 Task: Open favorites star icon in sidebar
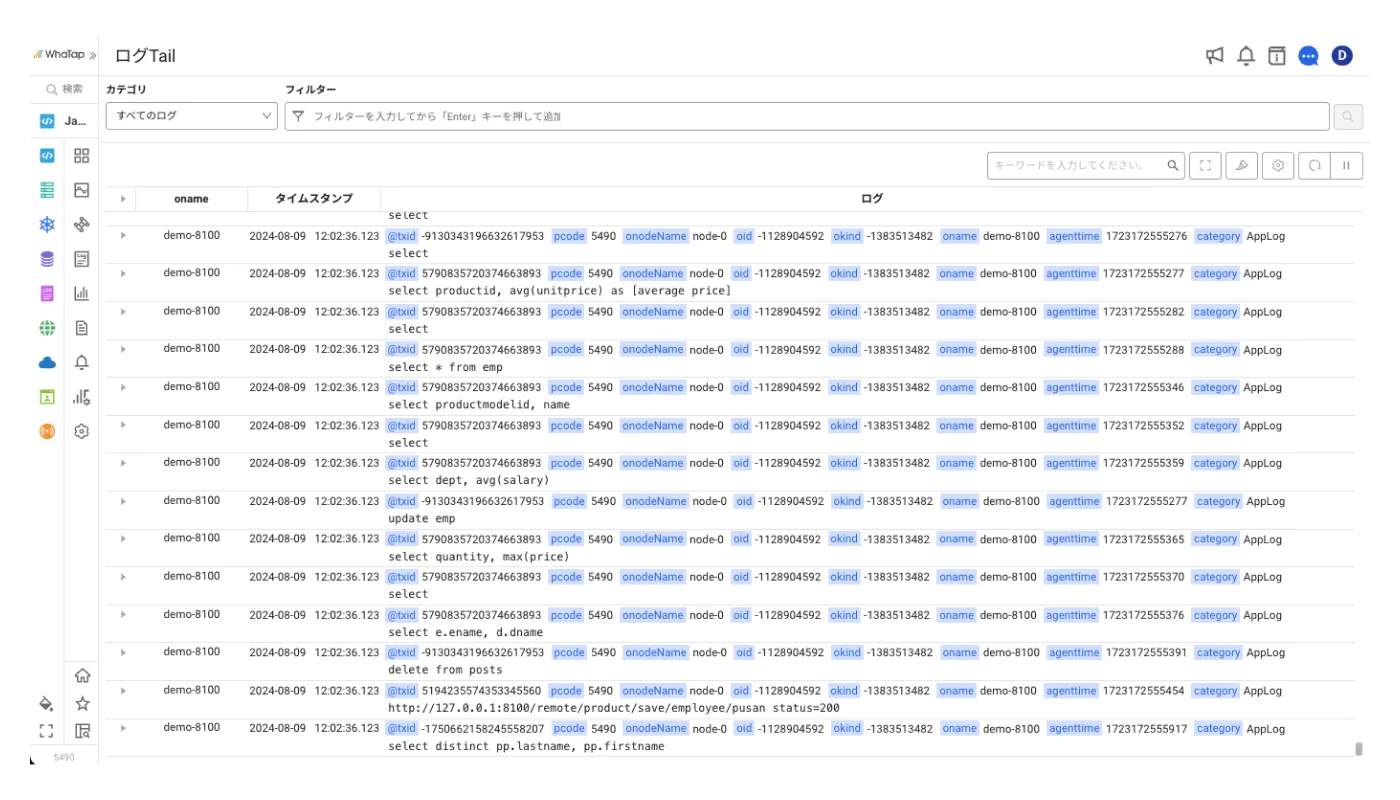83,704
